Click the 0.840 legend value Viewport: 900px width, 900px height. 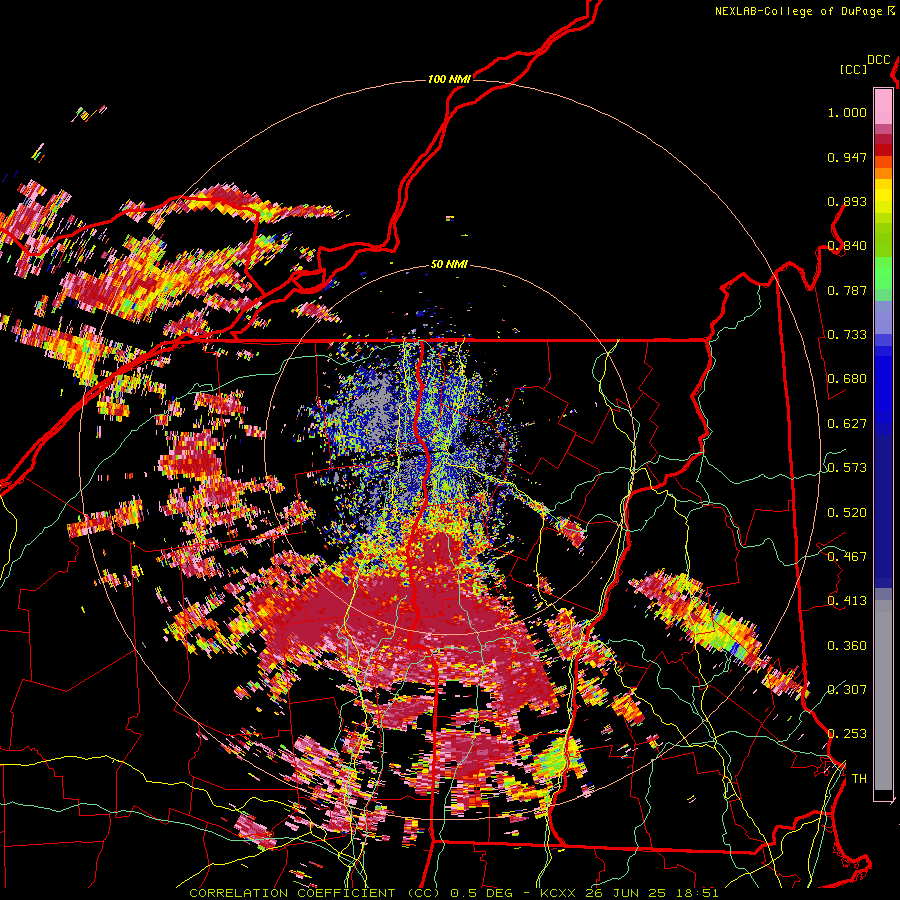(x=847, y=246)
